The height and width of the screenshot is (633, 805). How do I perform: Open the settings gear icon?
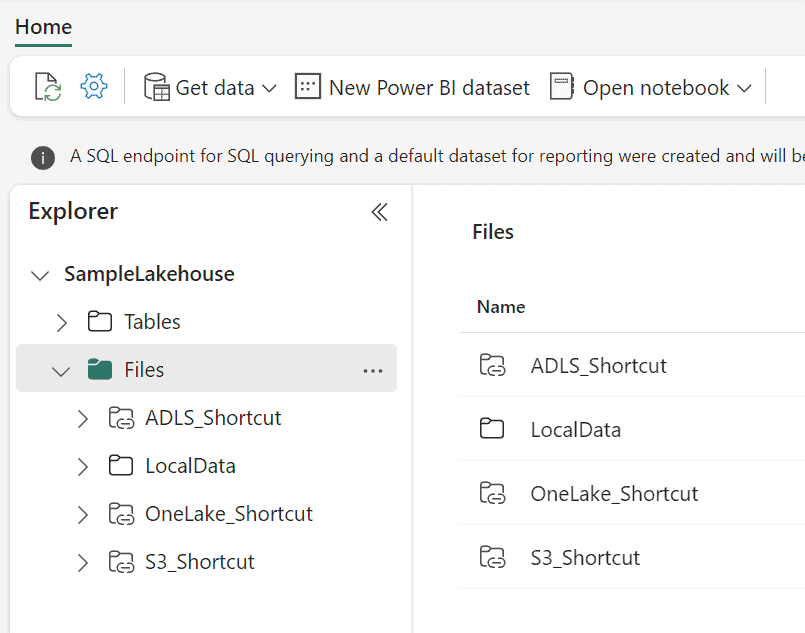[x=94, y=86]
